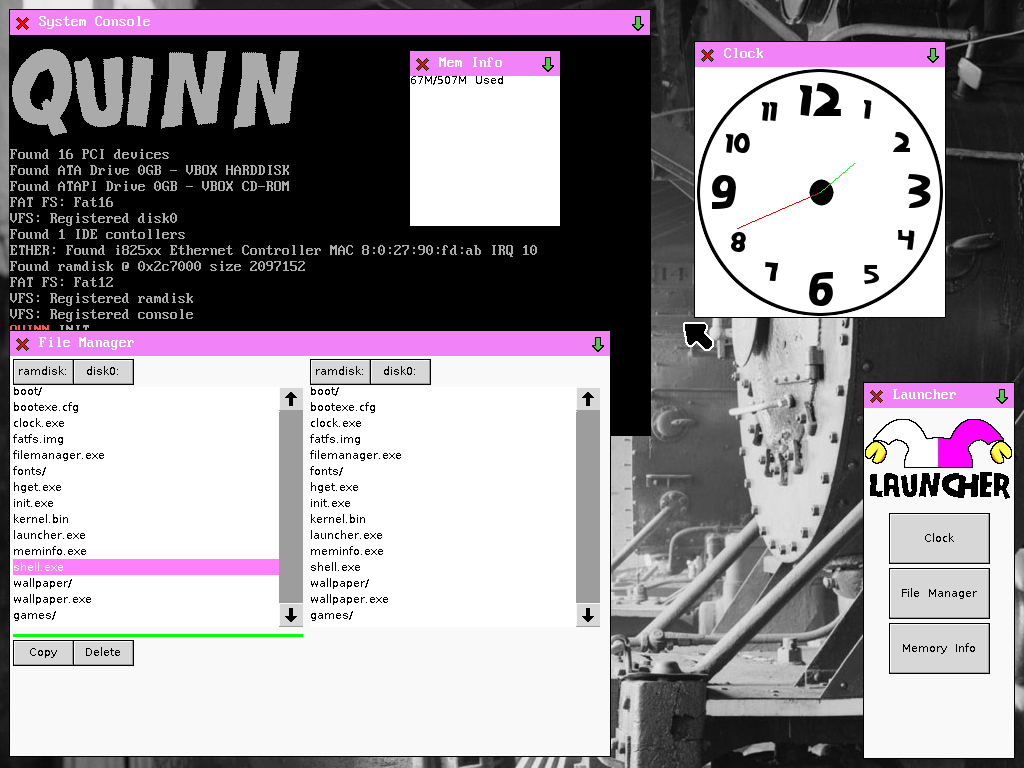The height and width of the screenshot is (768, 1024).
Task: Select fatfs.img in the left pane
Action: [x=146, y=440]
